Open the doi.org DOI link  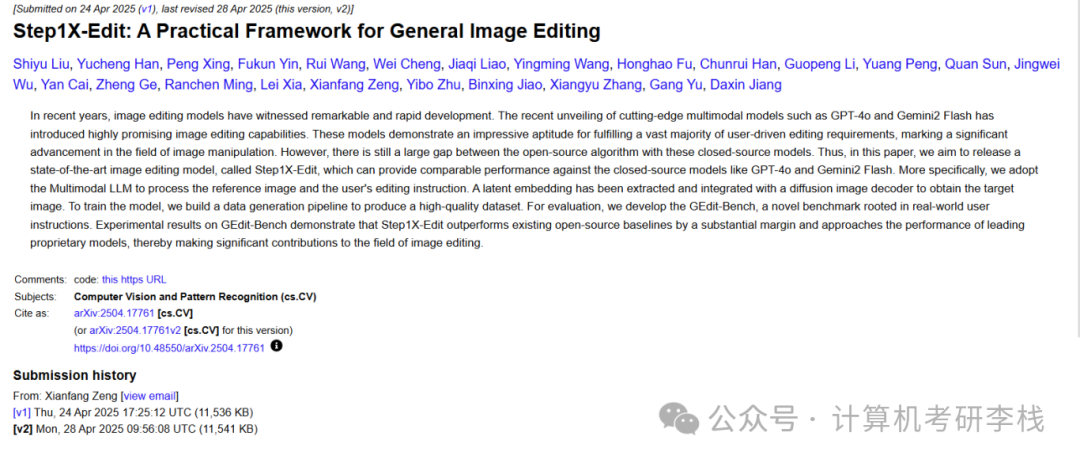[169, 348]
